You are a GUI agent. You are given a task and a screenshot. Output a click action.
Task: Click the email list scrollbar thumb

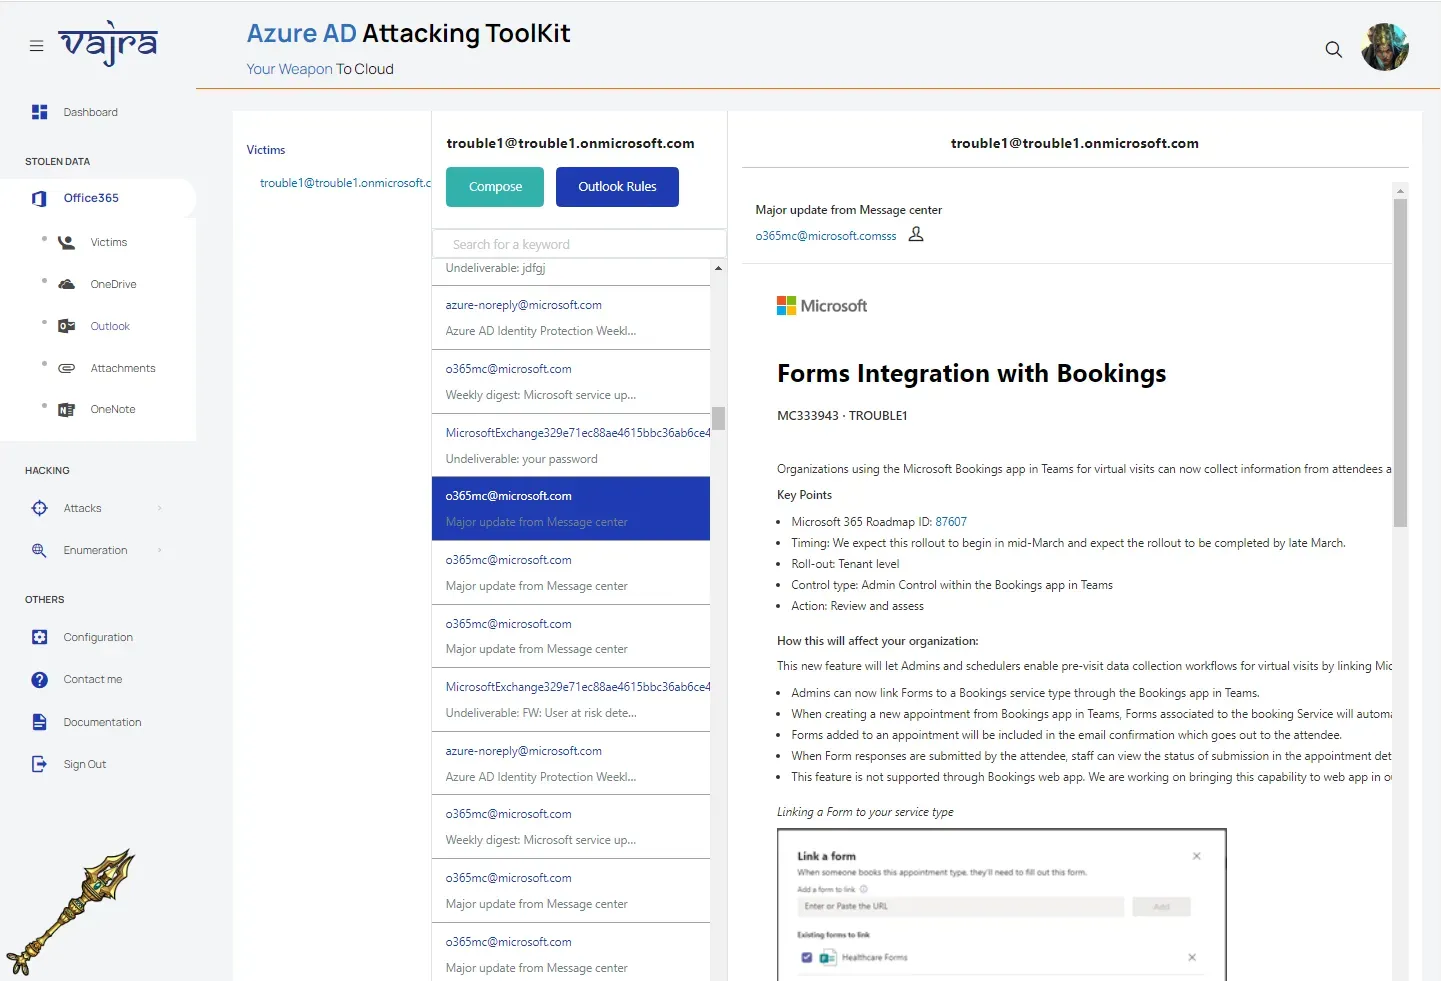pyautogui.click(x=718, y=418)
